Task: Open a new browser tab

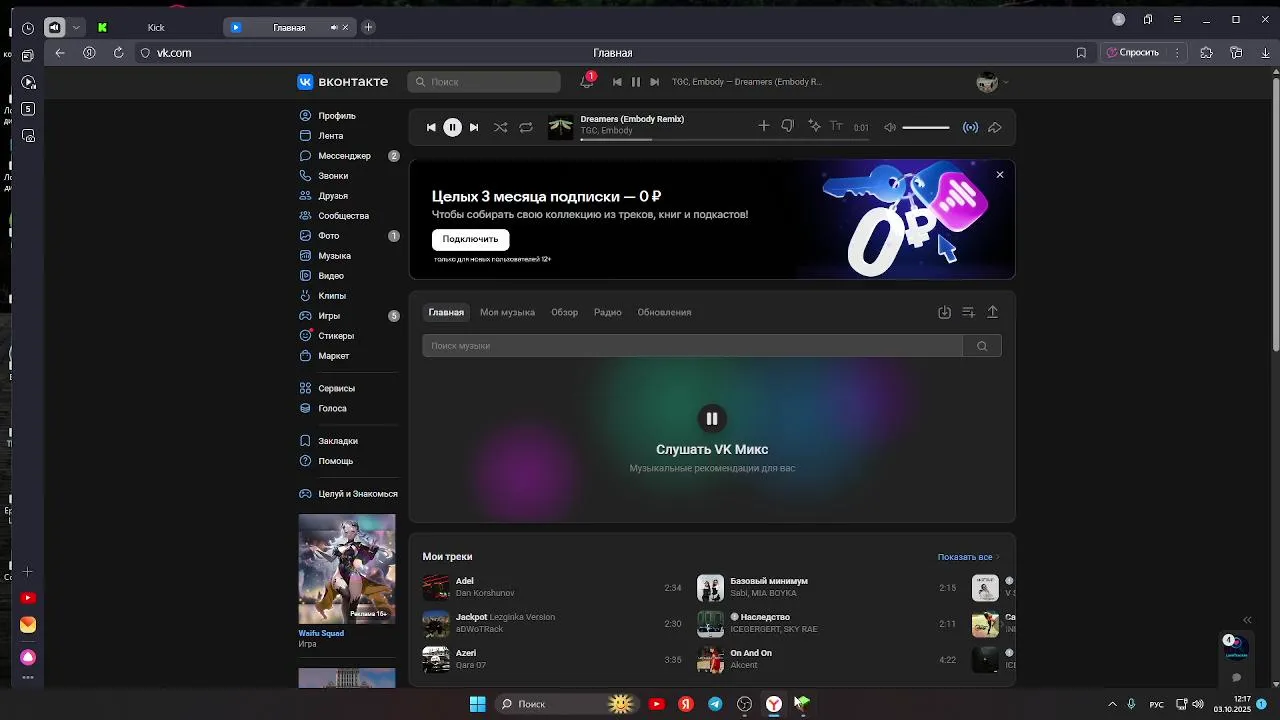Action: coord(368,27)
